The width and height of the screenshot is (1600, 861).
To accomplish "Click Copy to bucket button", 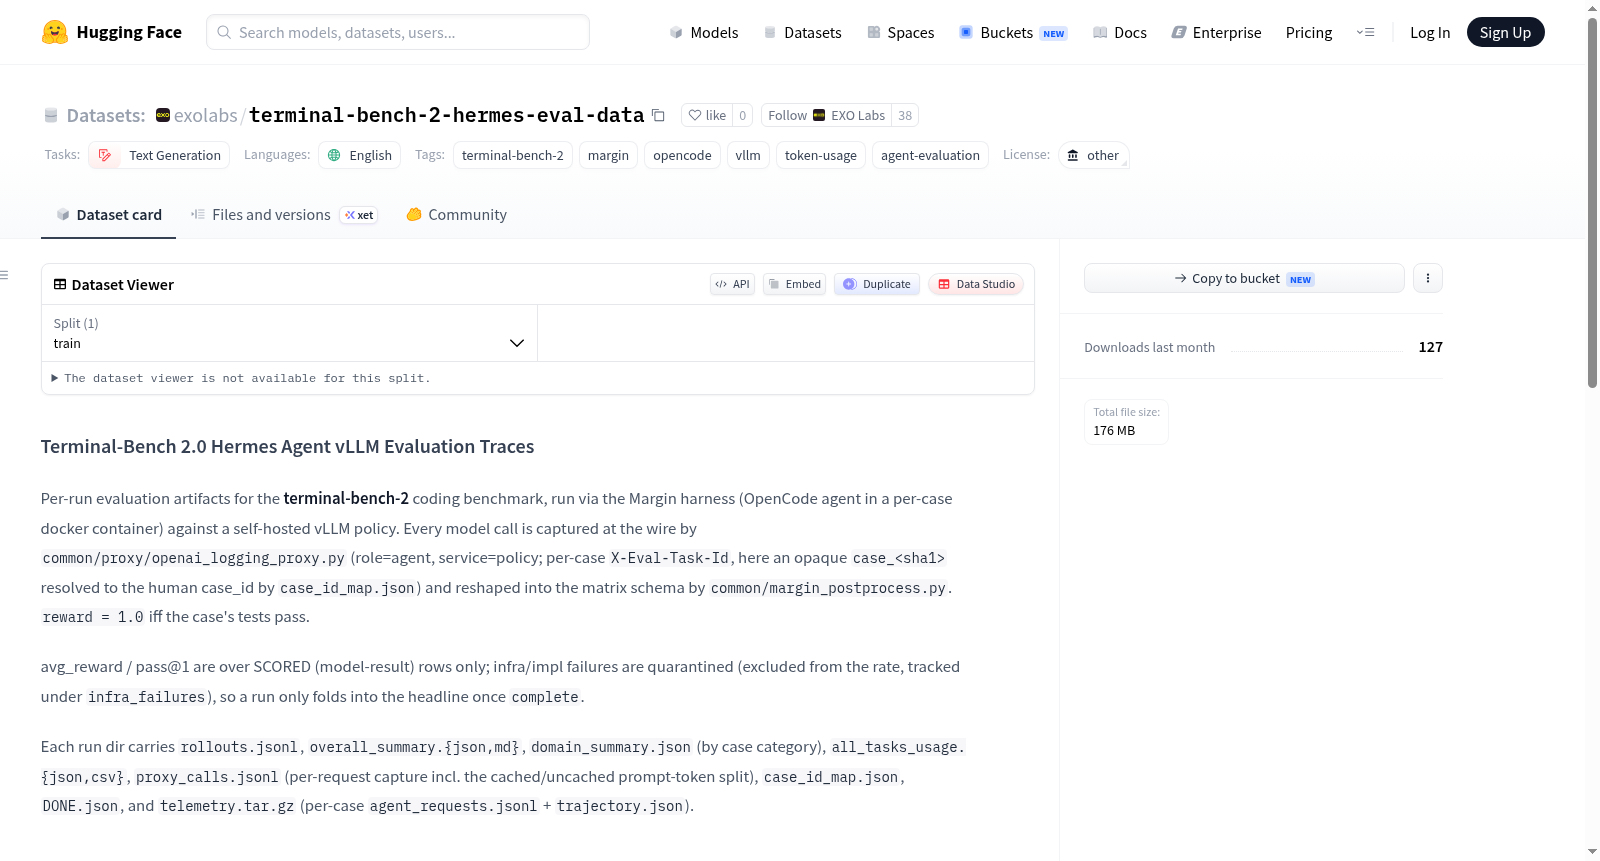I will pyautogui.click(x=1244, y=278).
